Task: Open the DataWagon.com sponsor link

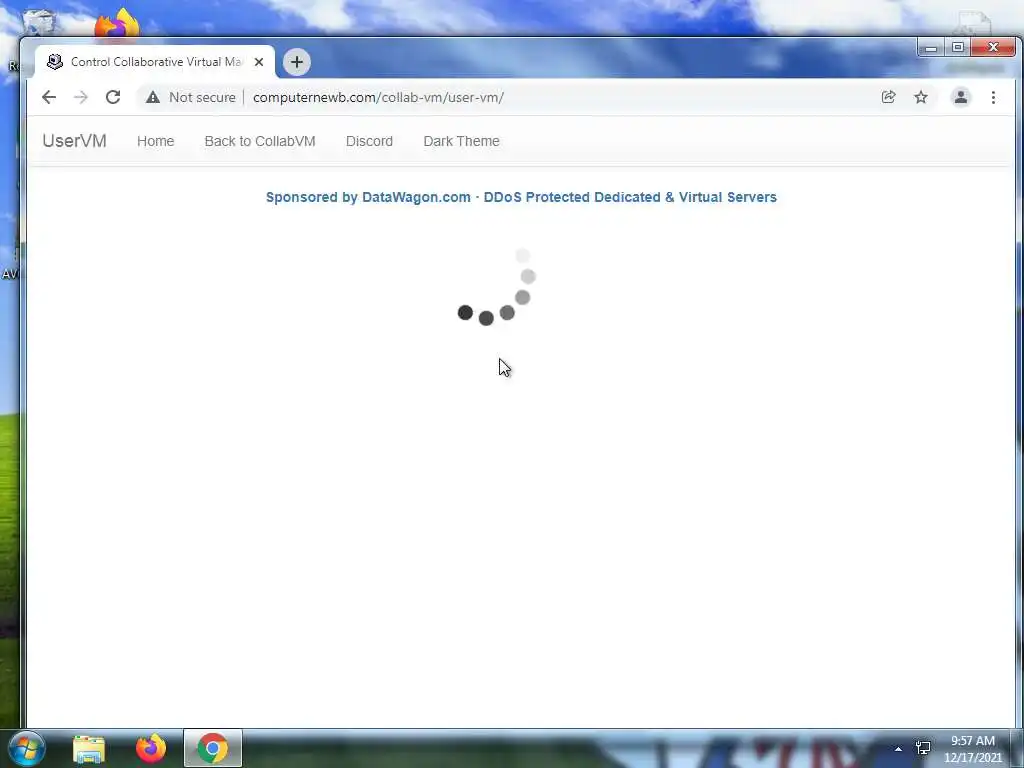Action: pos(521,197)
